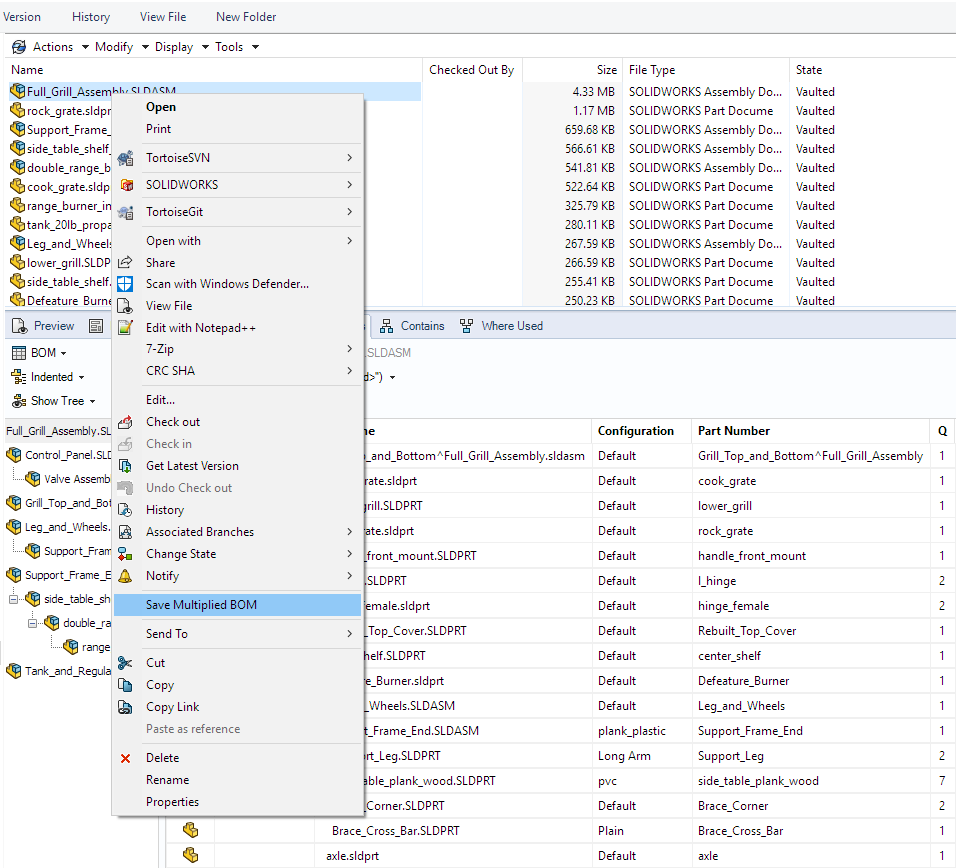Click the Version toolbar button

[22, 17]
